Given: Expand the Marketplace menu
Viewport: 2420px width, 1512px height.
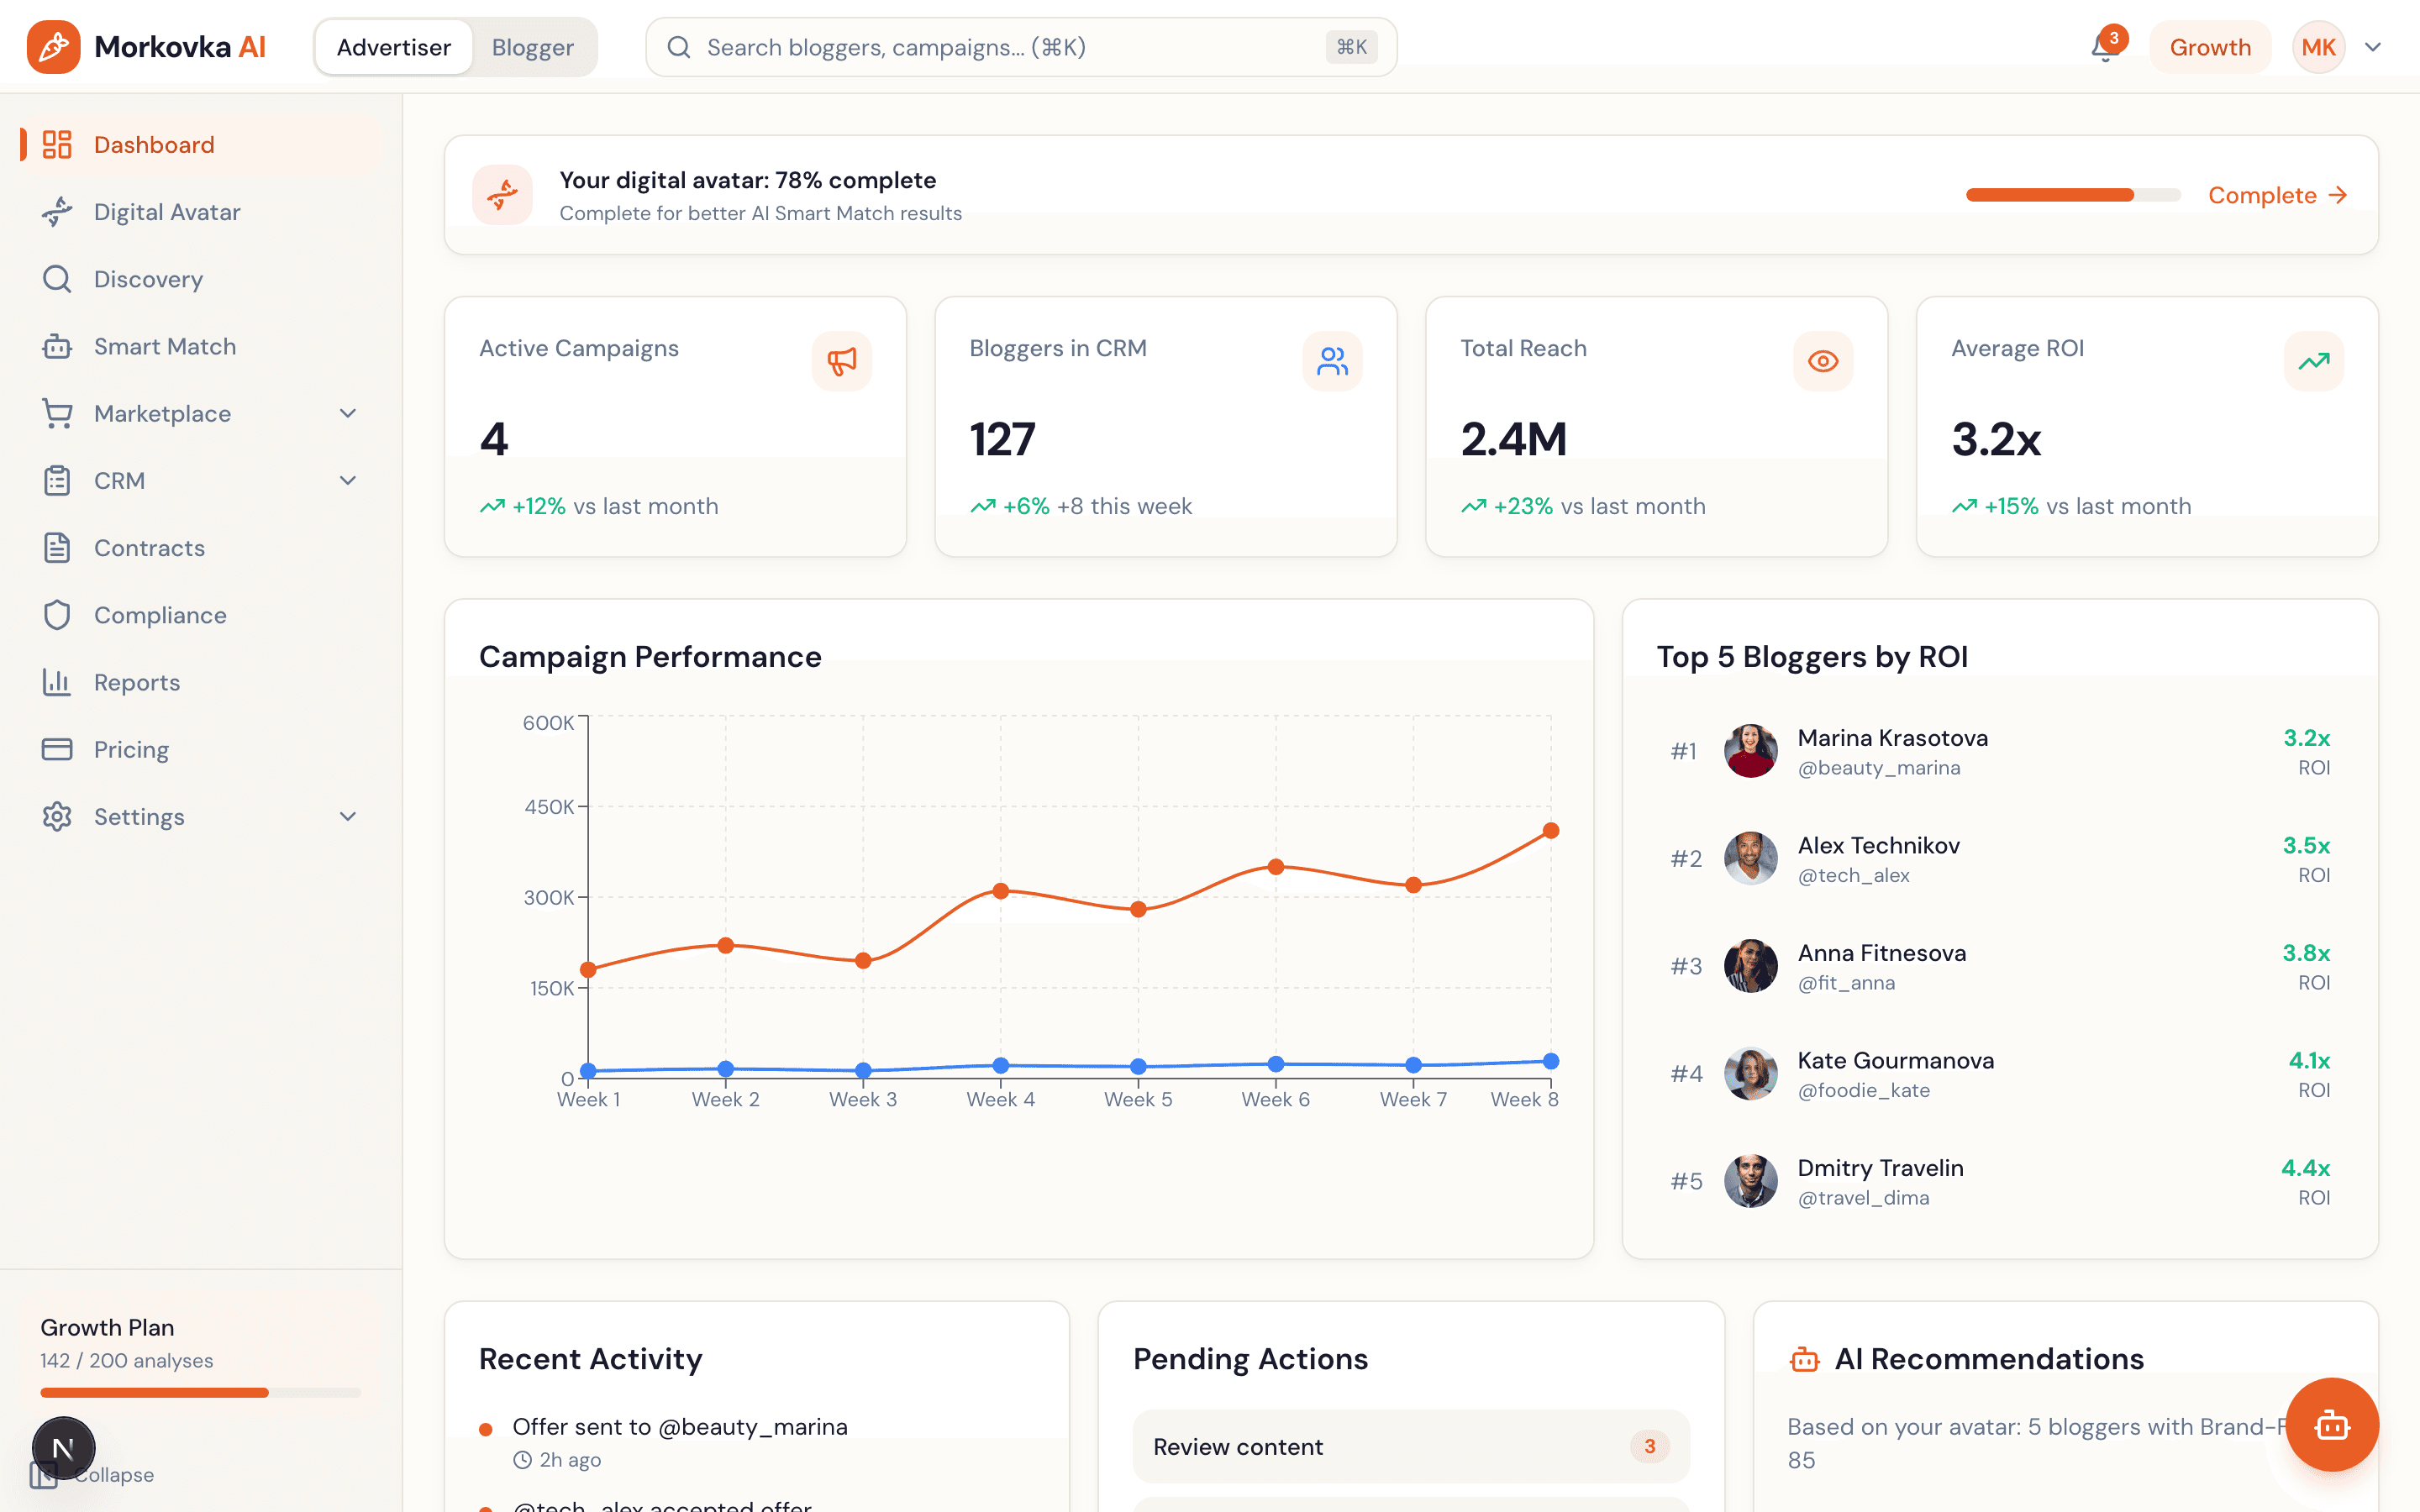Looking at the screenshot, I should click(x=347, y=413).
